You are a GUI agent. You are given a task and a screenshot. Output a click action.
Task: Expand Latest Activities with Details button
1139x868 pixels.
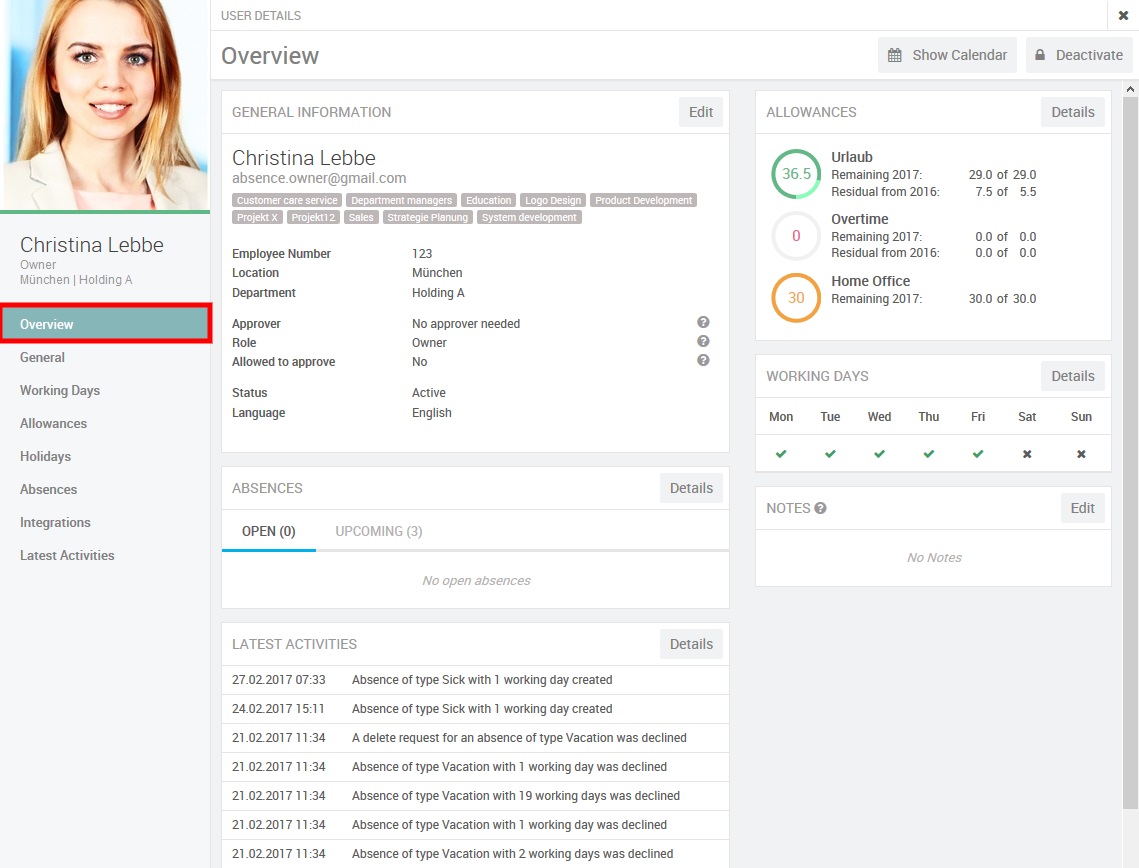coord(691,644)
